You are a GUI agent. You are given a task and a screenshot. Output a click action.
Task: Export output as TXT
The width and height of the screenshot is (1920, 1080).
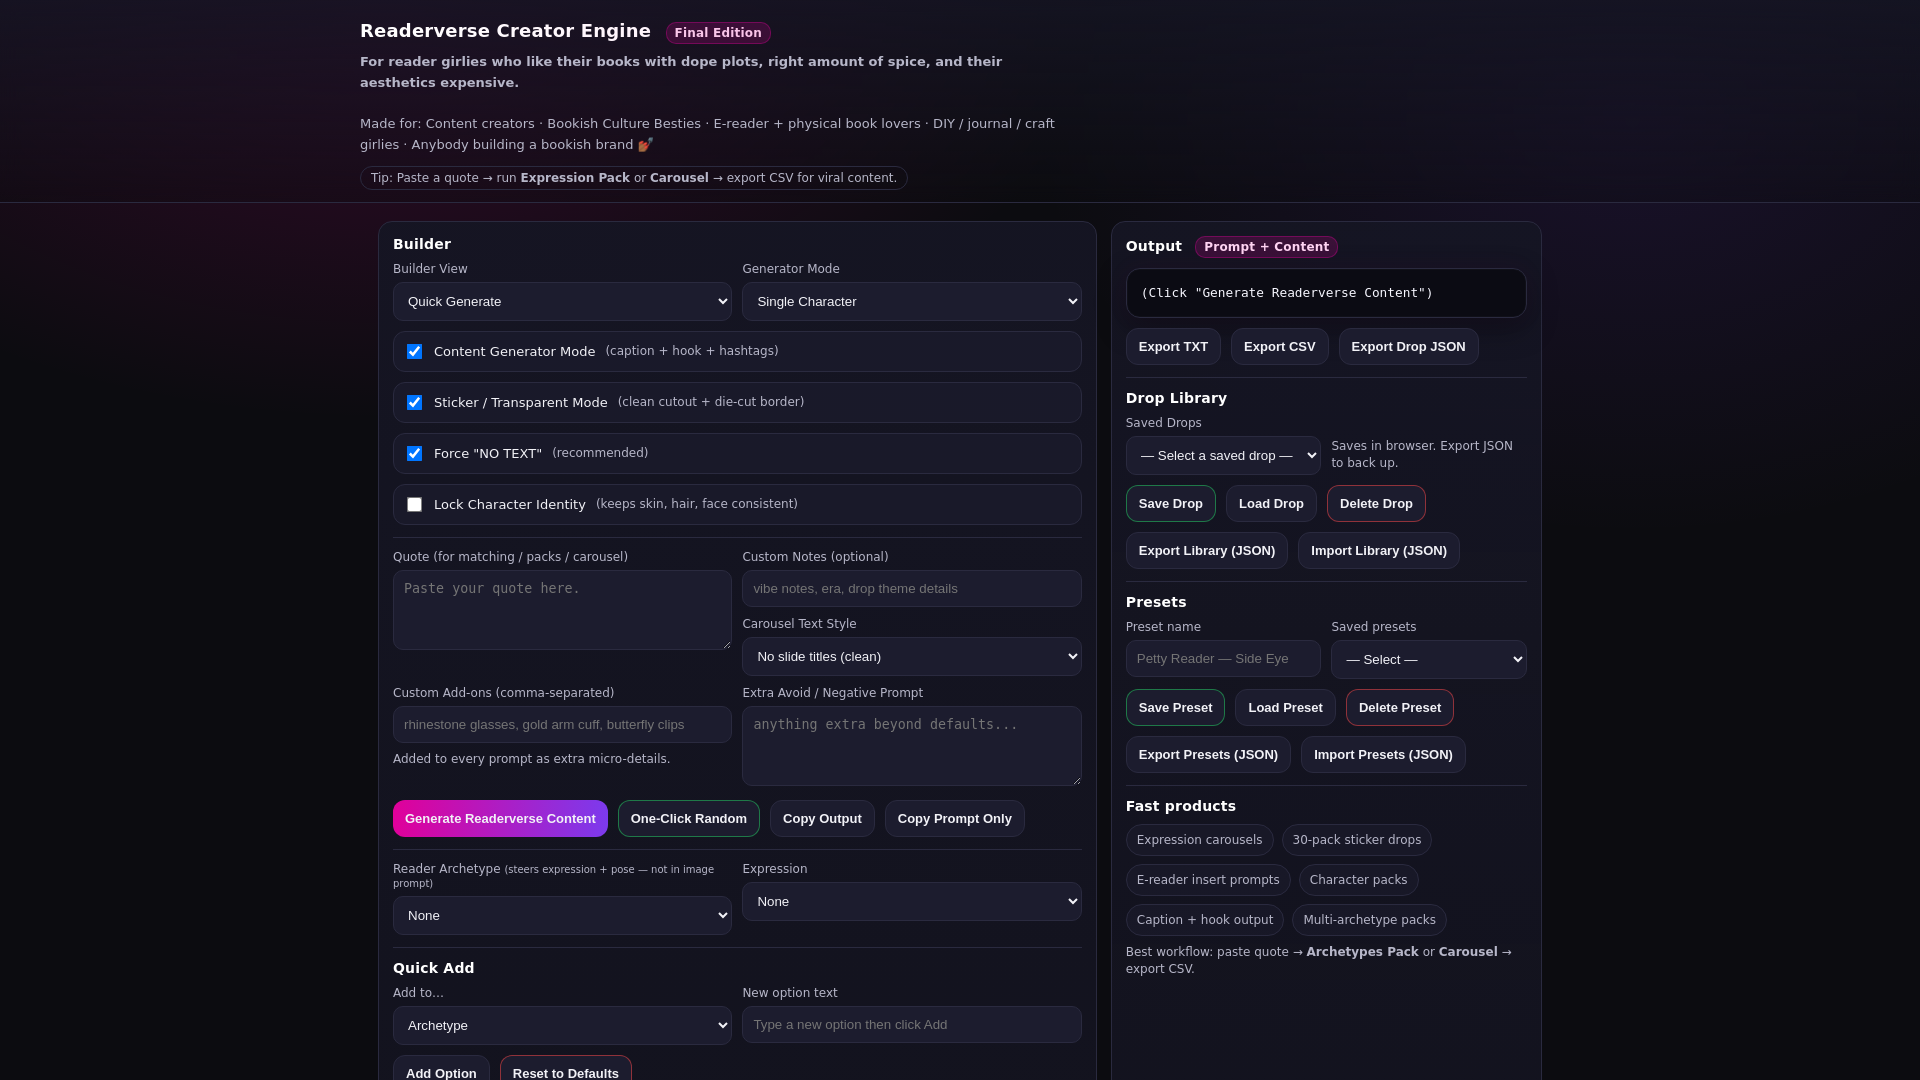[1173, 347]
